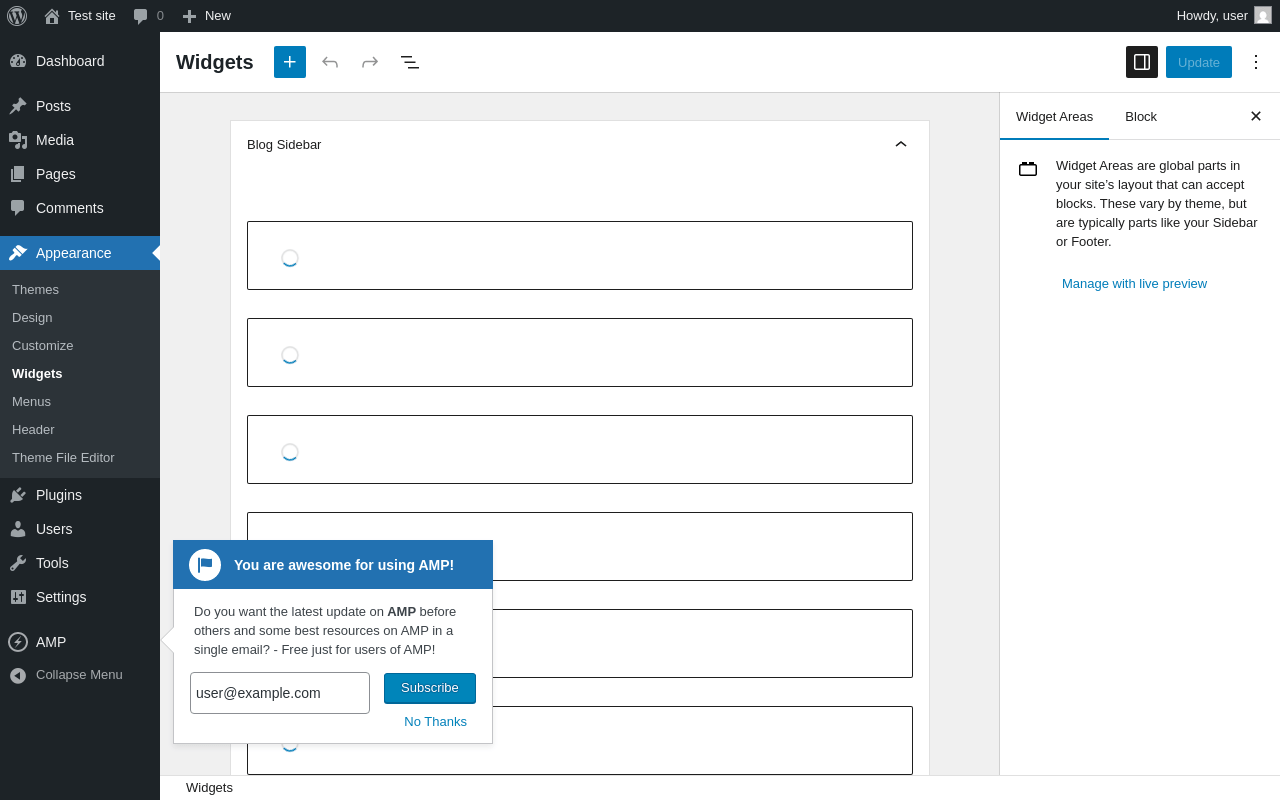Toggle the settings sidebar panel button
This screenshot has width=1280, height=800.
[x=1142, y=62]
